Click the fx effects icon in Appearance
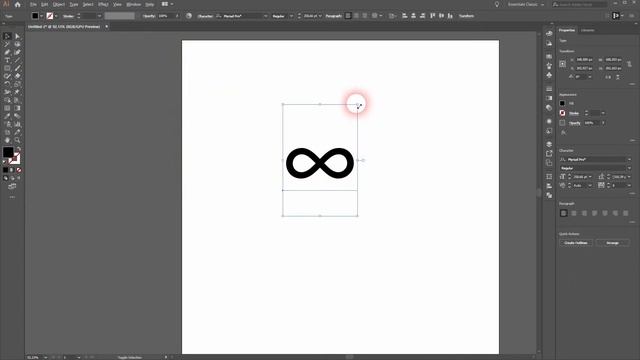This screenshot has height=360, width=640. 563,132
